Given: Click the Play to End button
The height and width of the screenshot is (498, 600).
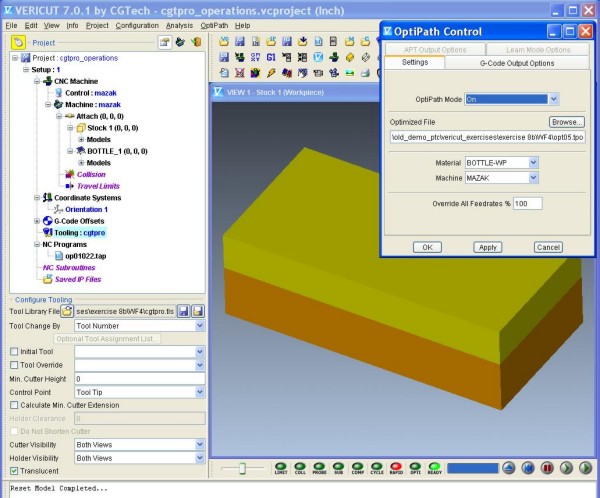Looking at the screenshot, I should click(585, 468).
